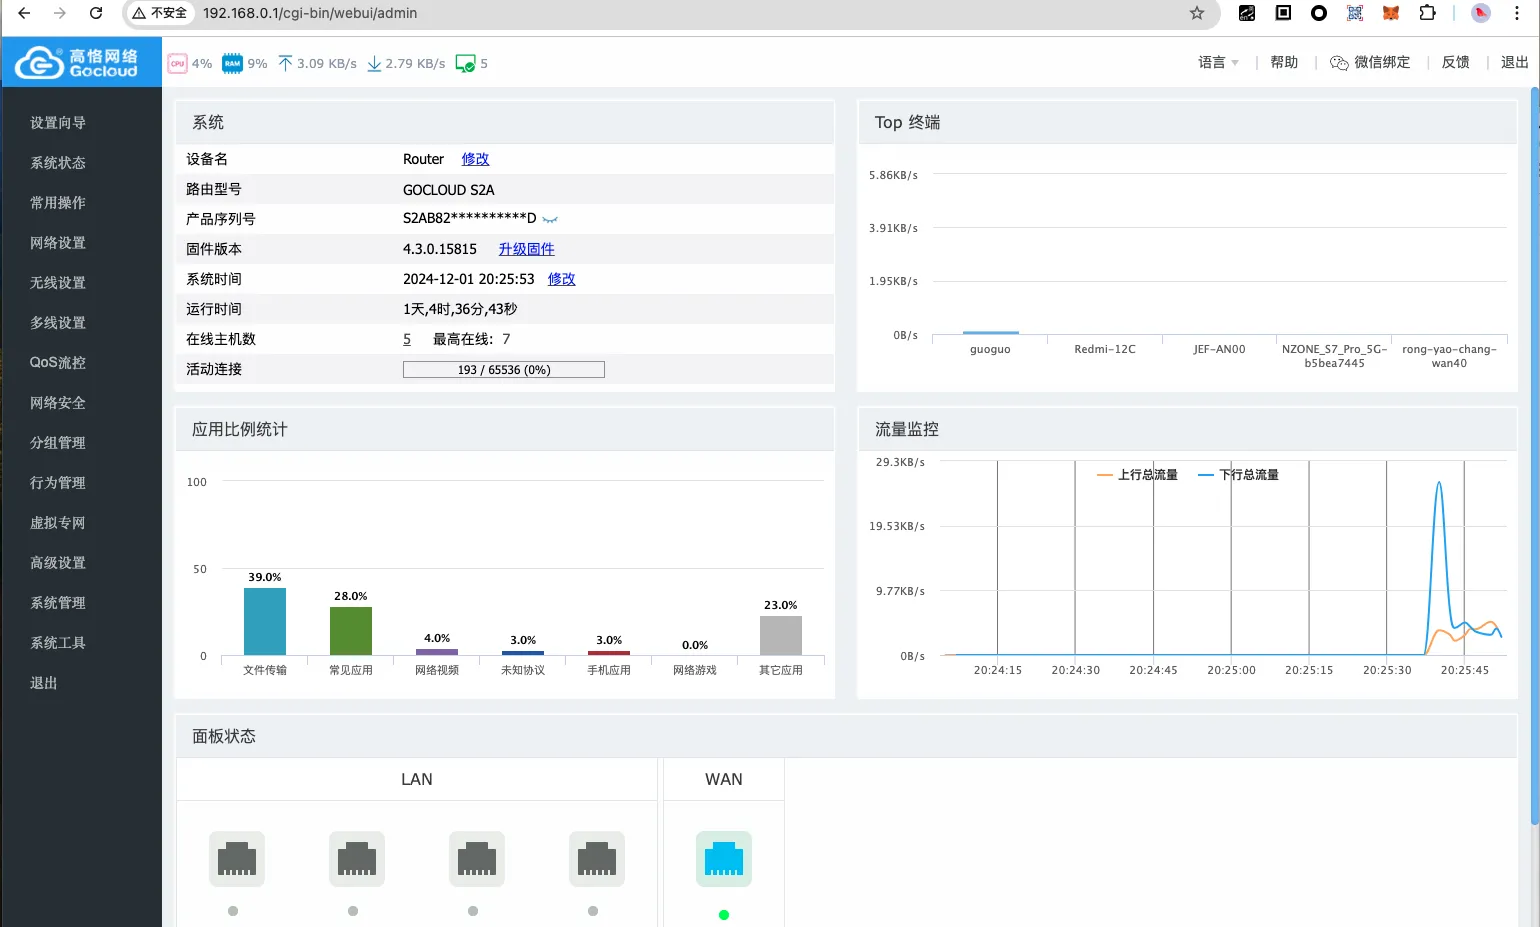Click 退出 in top bar

(x=1514, y=62)
